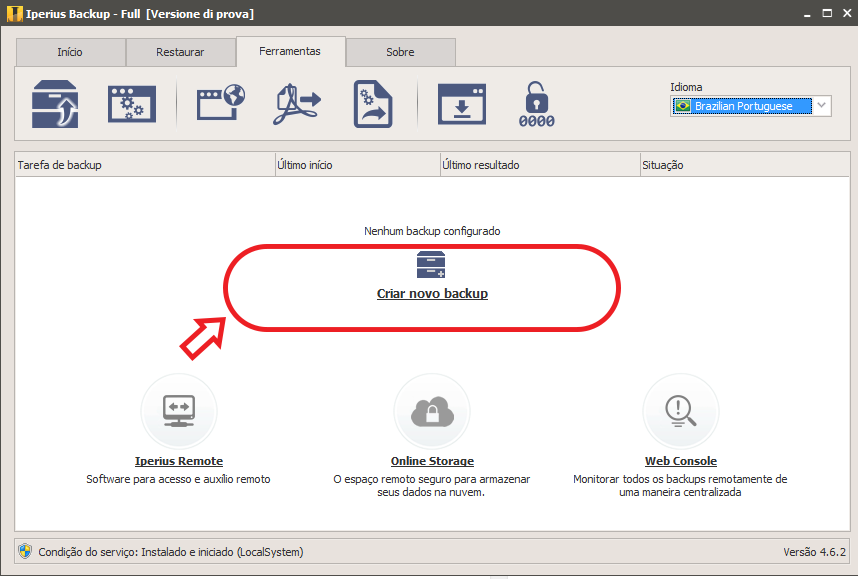
Task: Click the download window icon
Action: [x=462, y=104]
